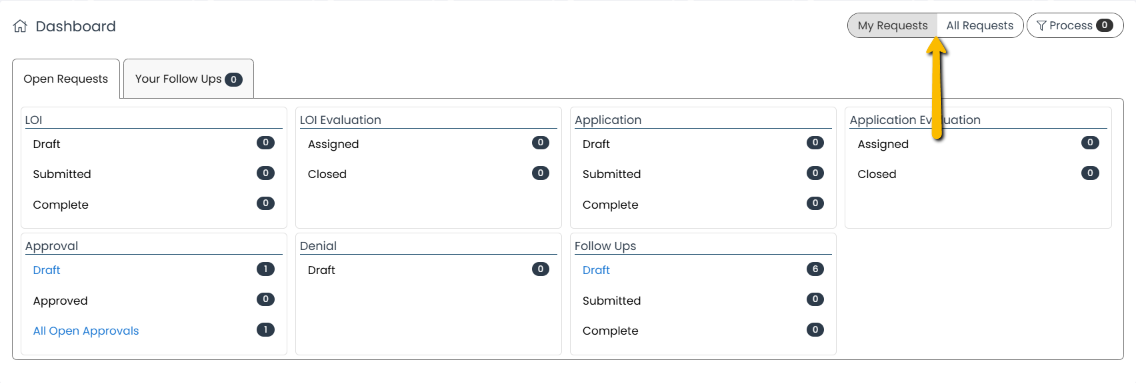Select Application Complete row
Image resolution: width=1136 pixels, height=383 pixels.
703,205
